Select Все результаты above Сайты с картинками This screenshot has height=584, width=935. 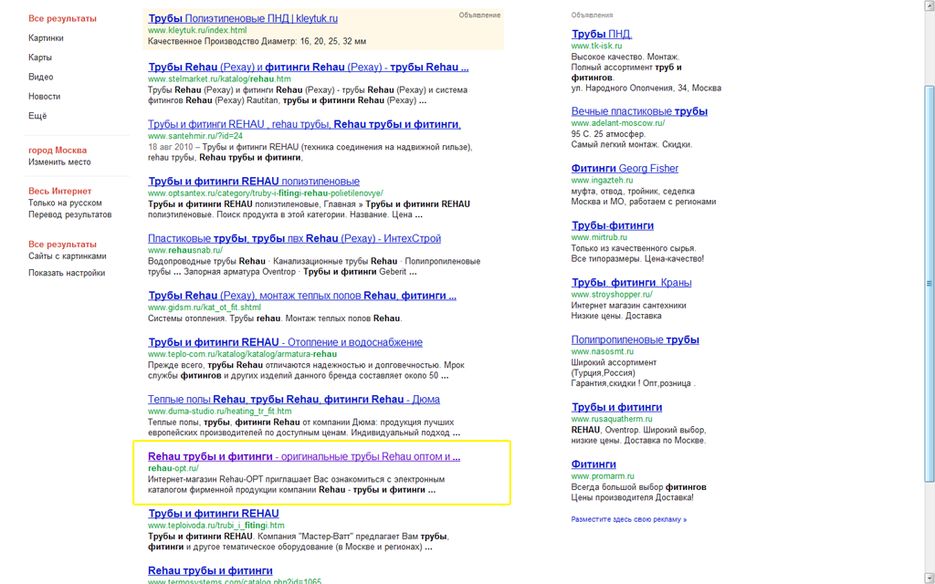[62, 244]
